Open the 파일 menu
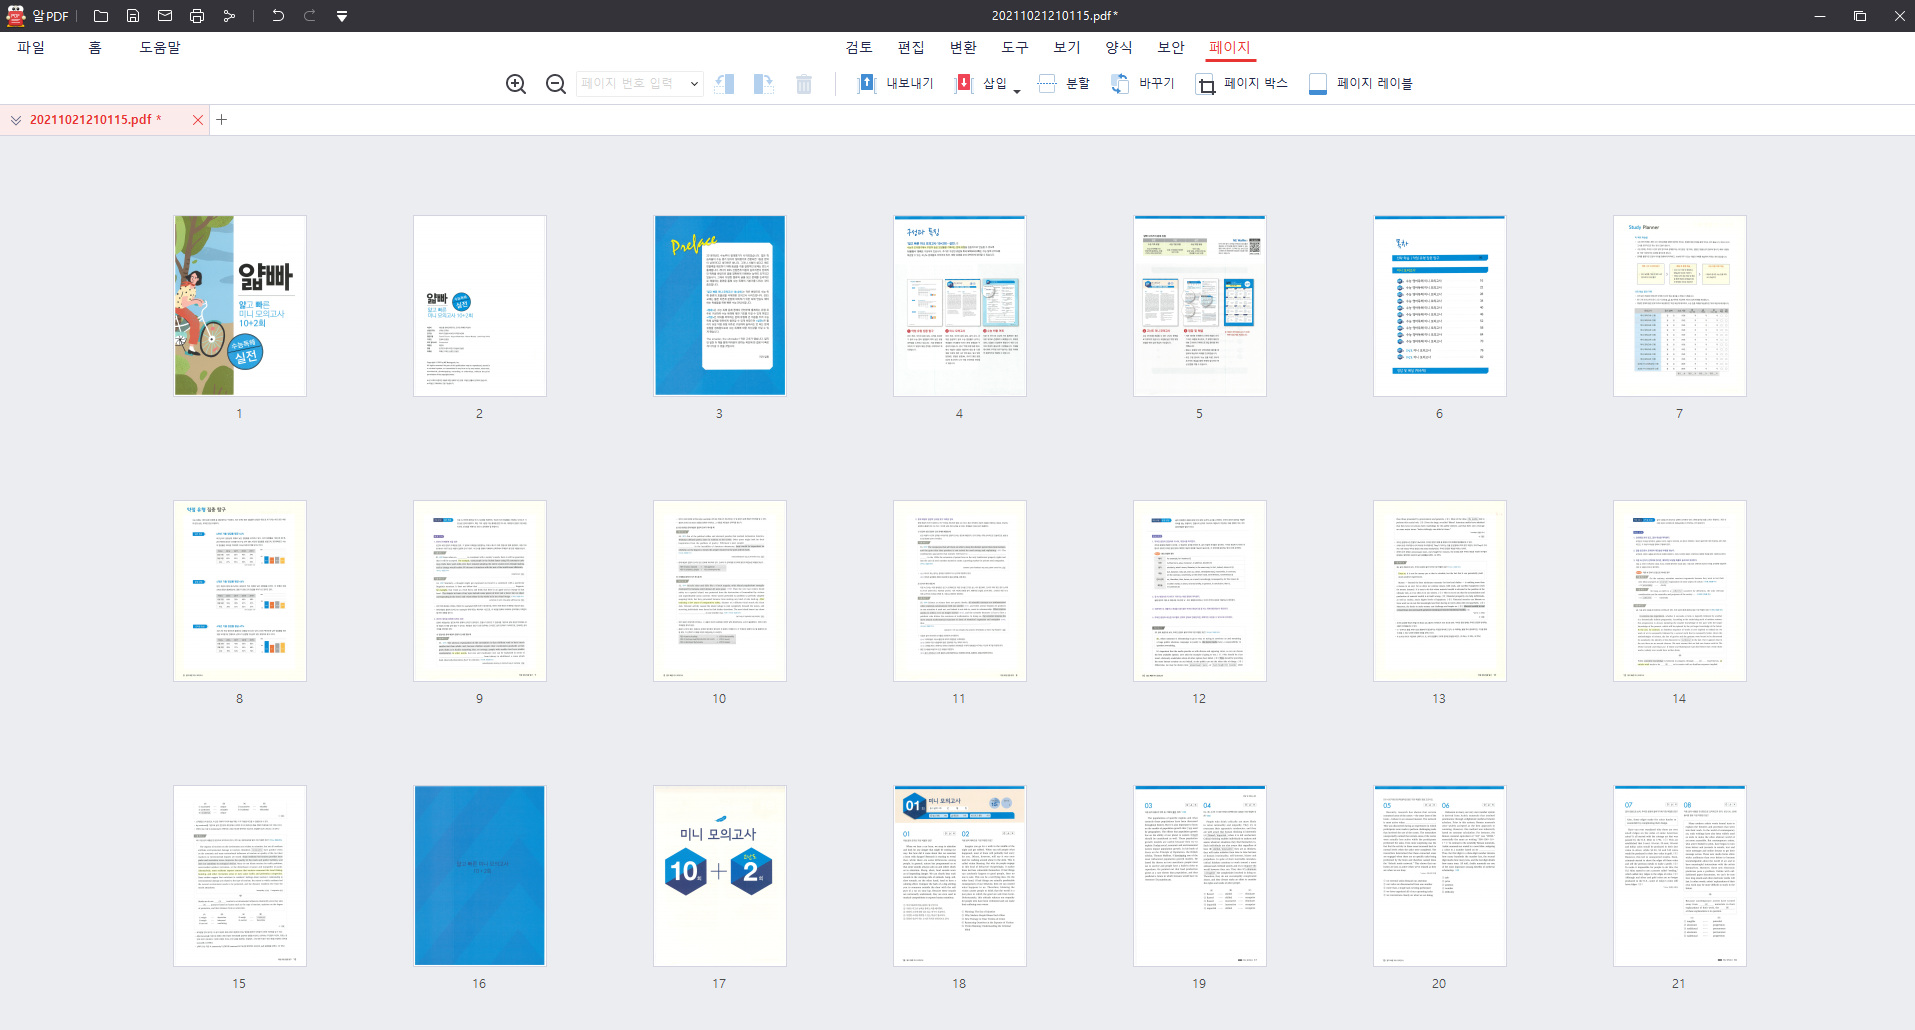The image size is (1915, 1030). [x=31, y=47]
